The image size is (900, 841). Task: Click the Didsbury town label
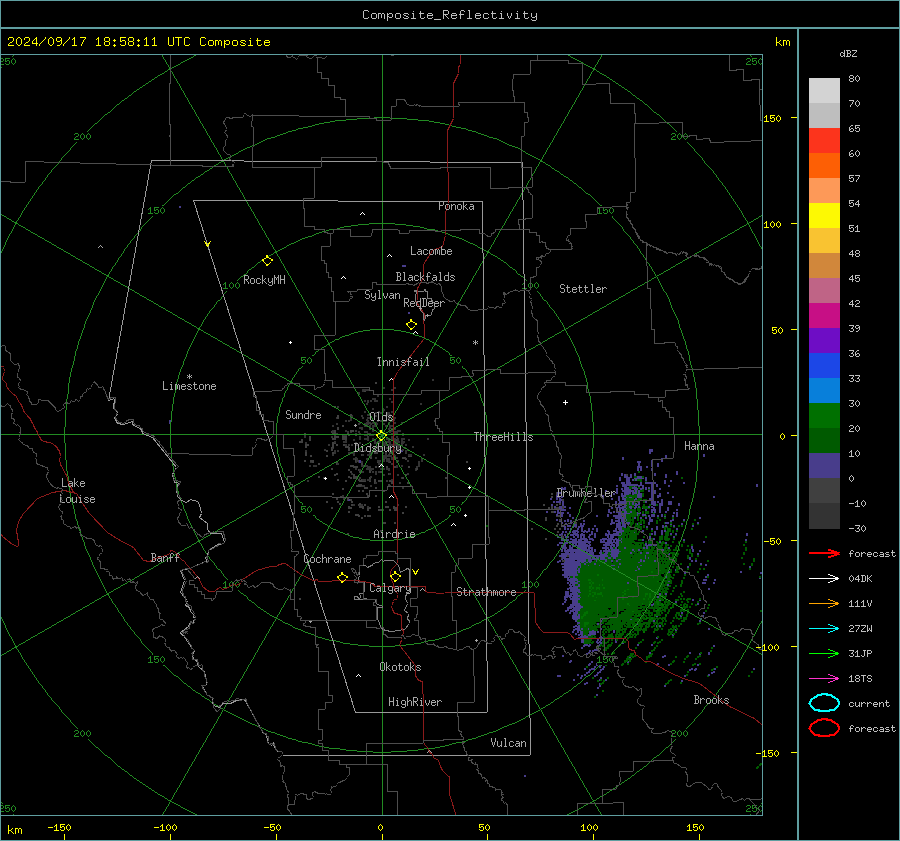[x=377, y=448]
